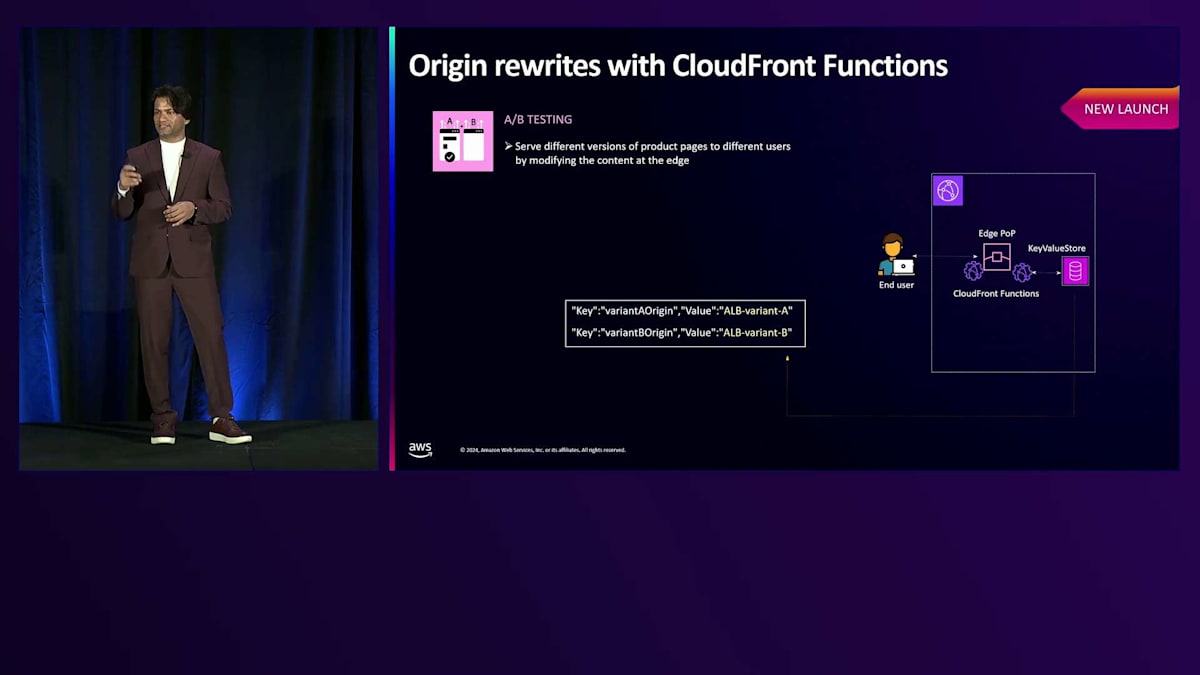Click the KeyValueStore database icon

[x=1075, y=271]
